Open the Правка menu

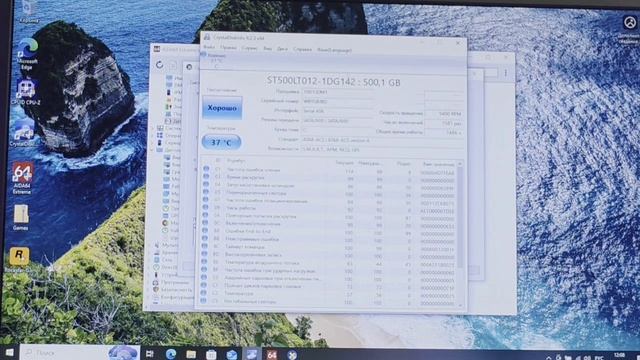point(228,48)
